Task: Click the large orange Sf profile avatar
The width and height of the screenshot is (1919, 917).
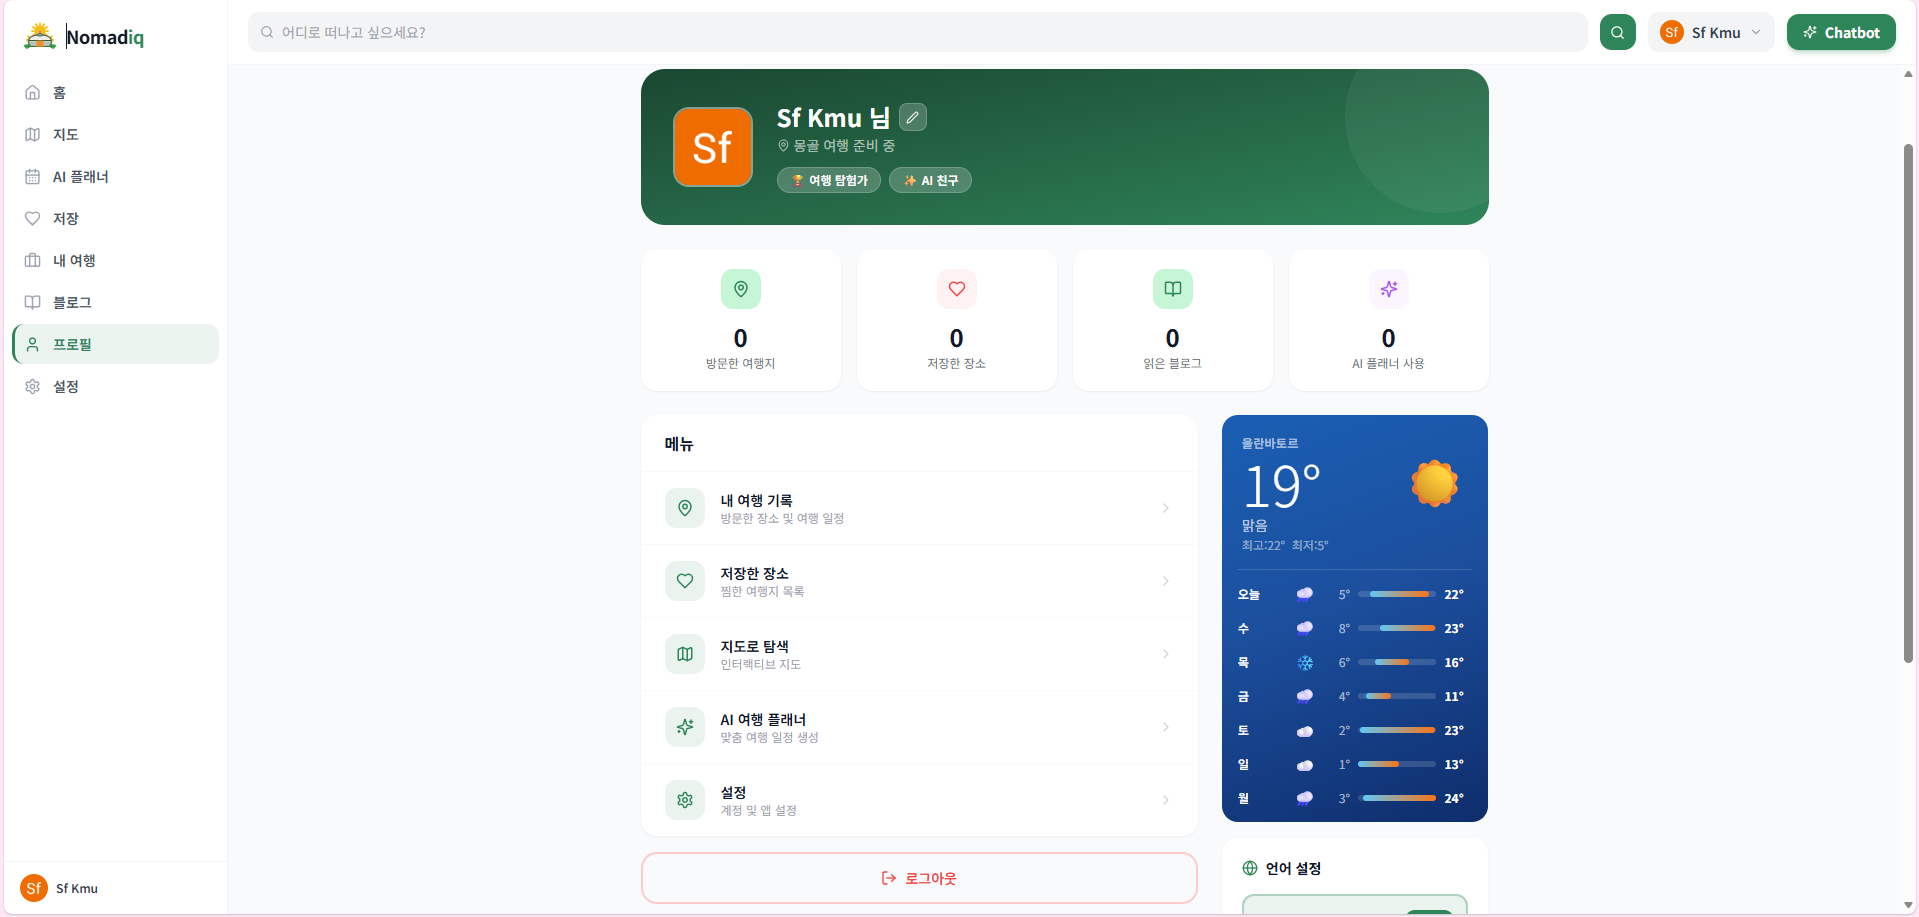Action: pyautogui.click(x=713, y=147)
